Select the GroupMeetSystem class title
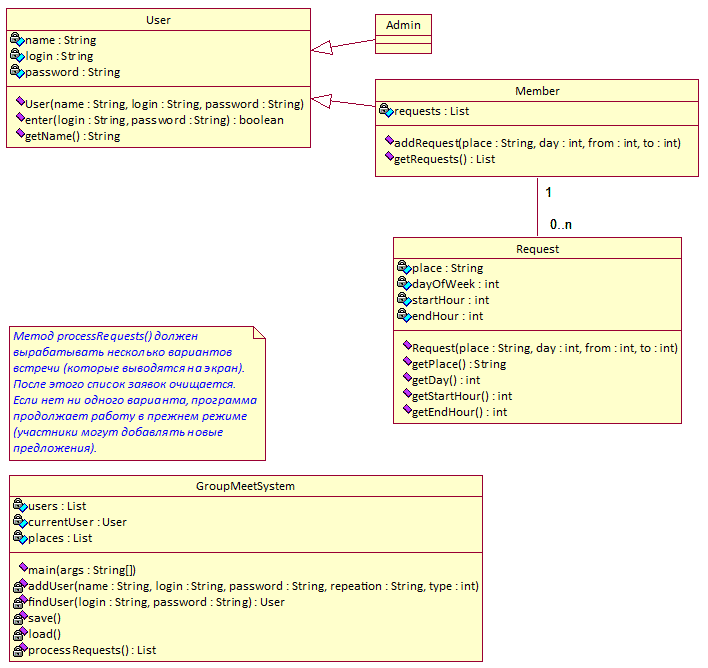This screenshot has width=708, height=668. pos(245,486)
